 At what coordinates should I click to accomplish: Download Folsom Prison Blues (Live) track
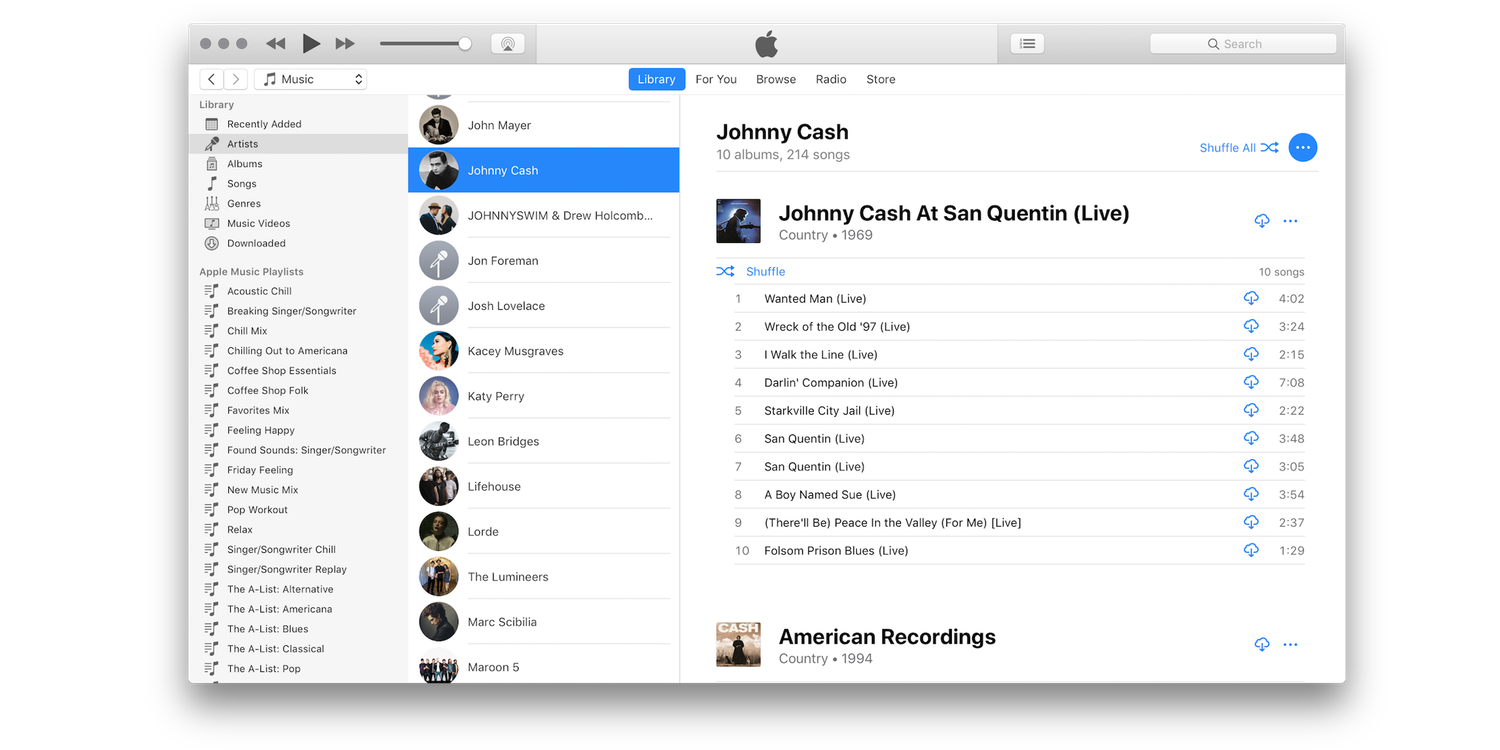click(1250, 551)
